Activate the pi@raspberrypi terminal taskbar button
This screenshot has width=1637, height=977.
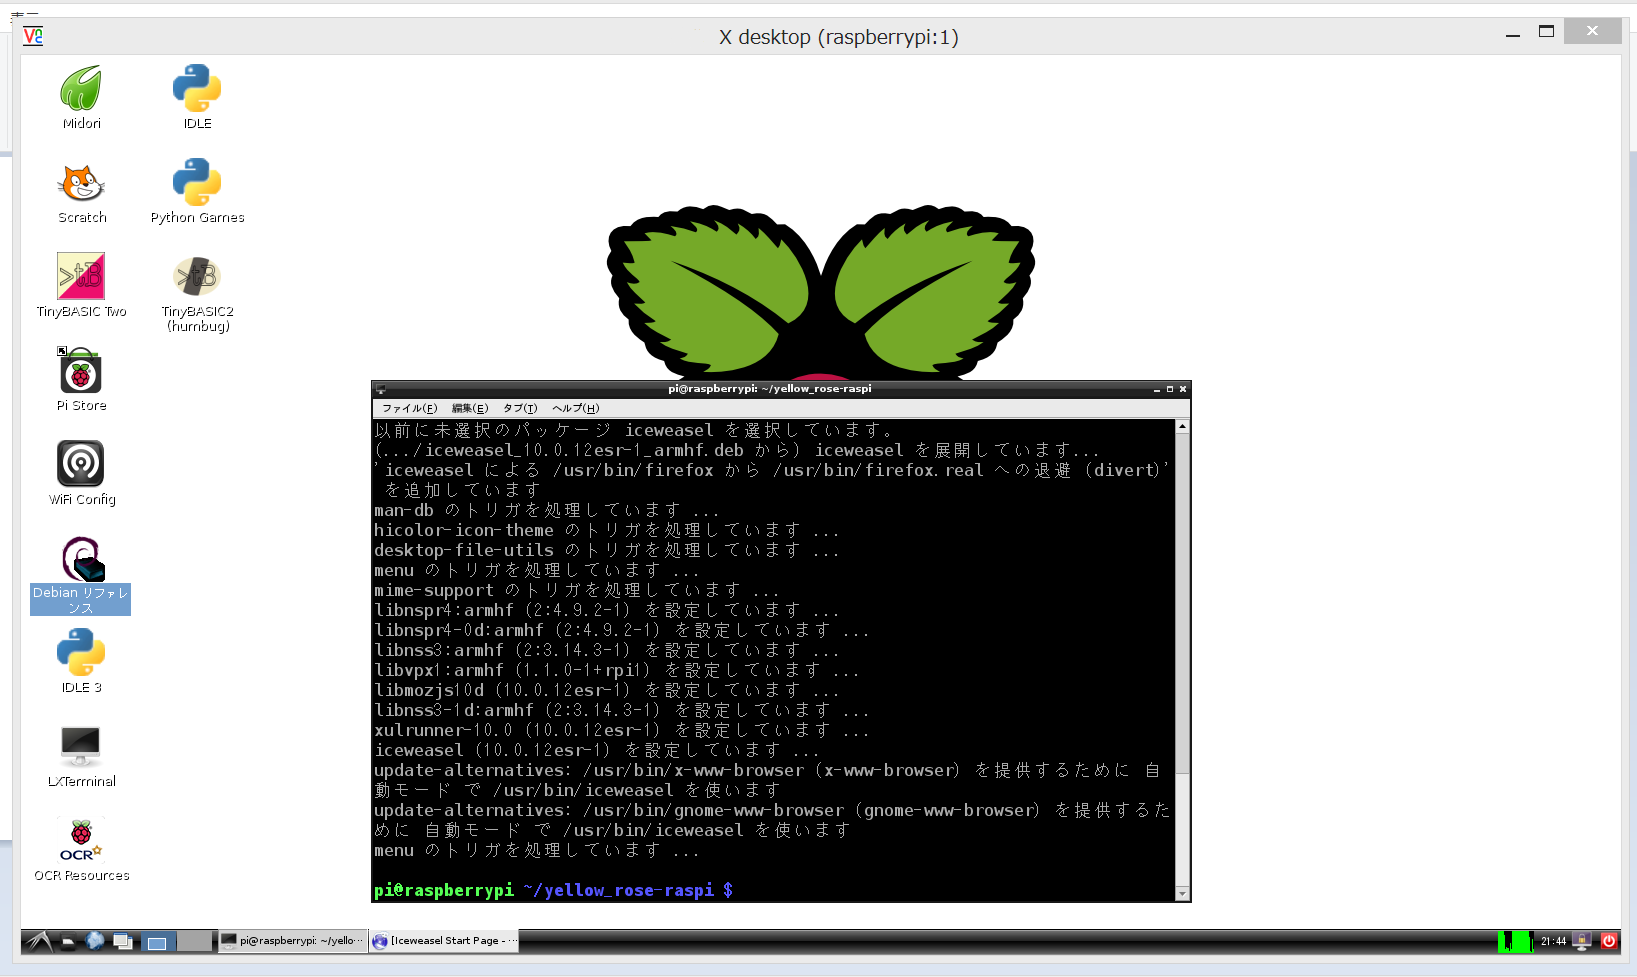[x=293, y=941]
